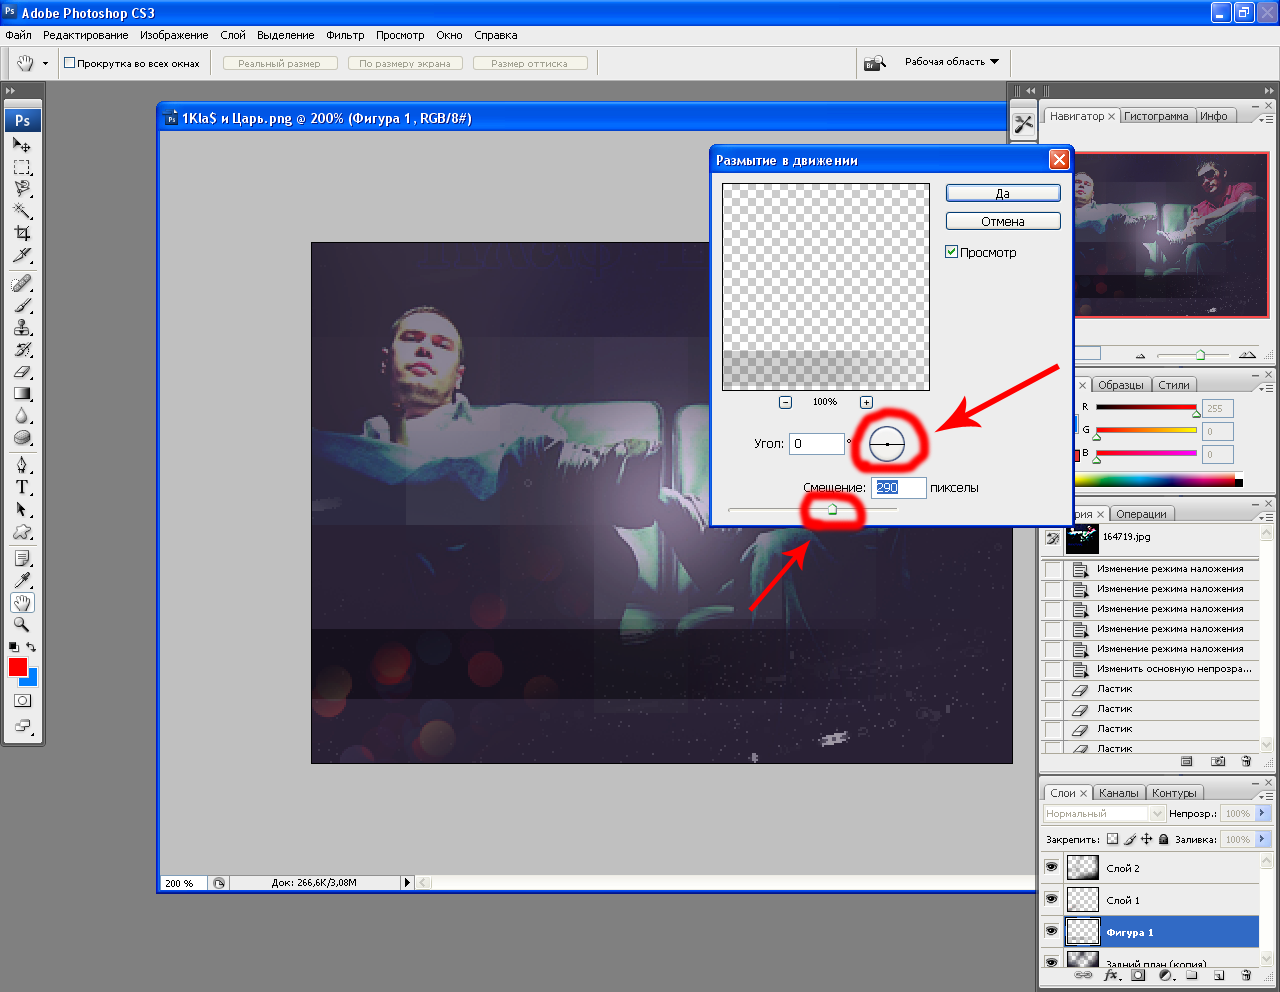Uncheck the Просмотр preview checkbox
The height and width of the screenshot is (992, 1280).
click(x=952, y=252)
